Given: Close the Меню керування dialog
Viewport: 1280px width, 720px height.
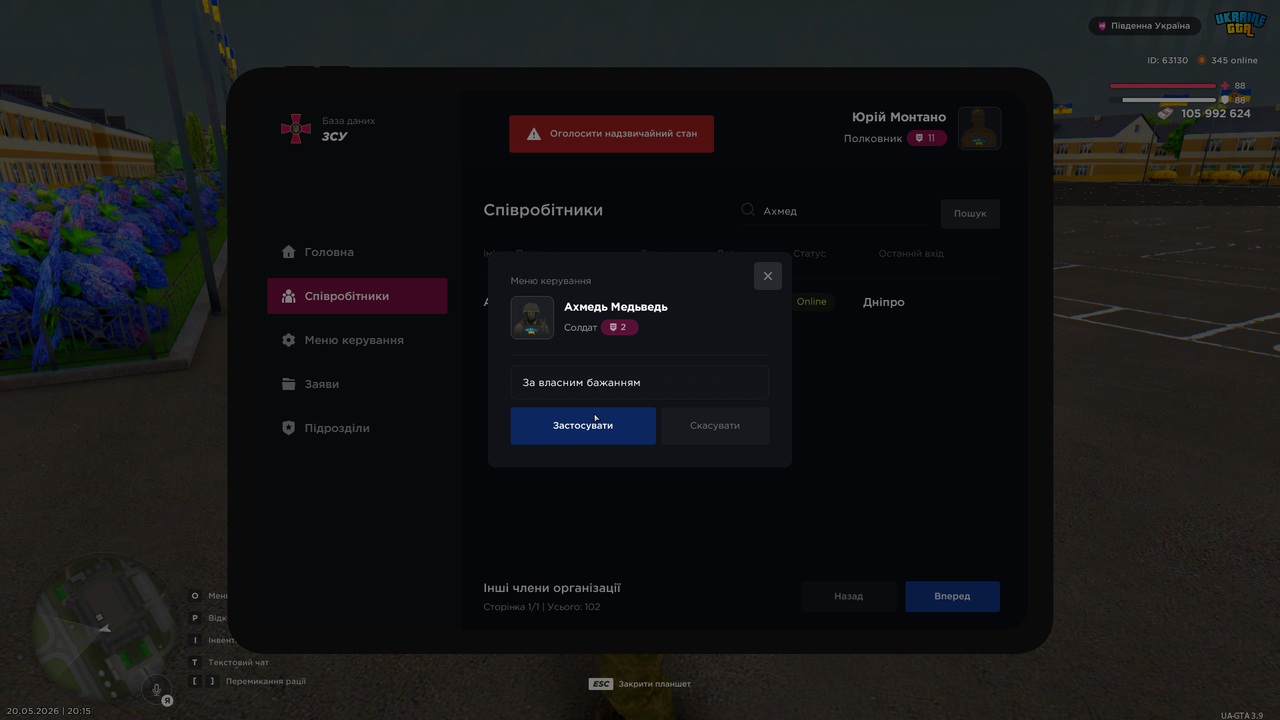Looking at the screenshot, I should click(768, 276).
